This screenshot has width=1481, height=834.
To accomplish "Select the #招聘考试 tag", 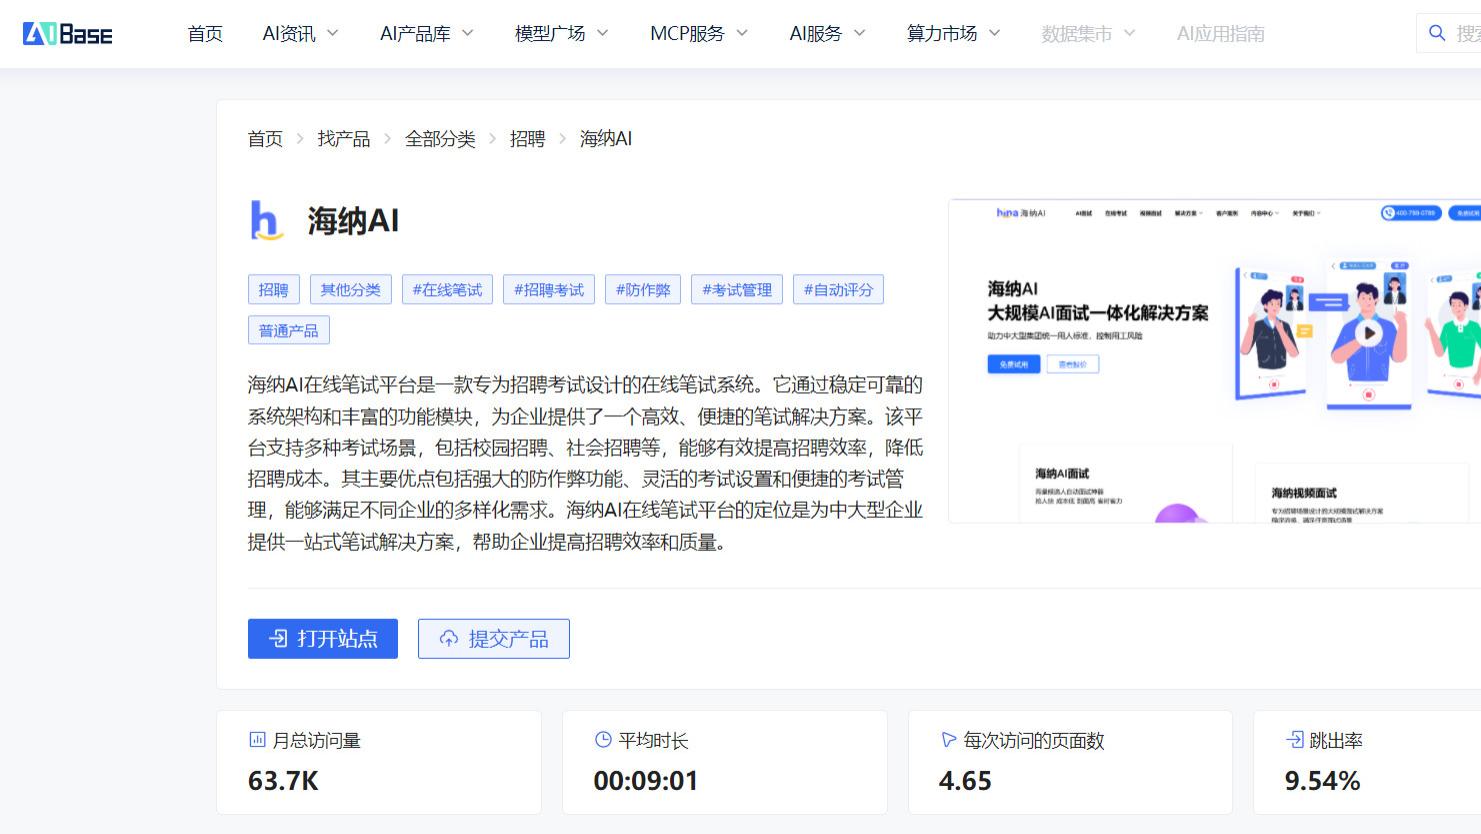I will [x=549, y=290].
